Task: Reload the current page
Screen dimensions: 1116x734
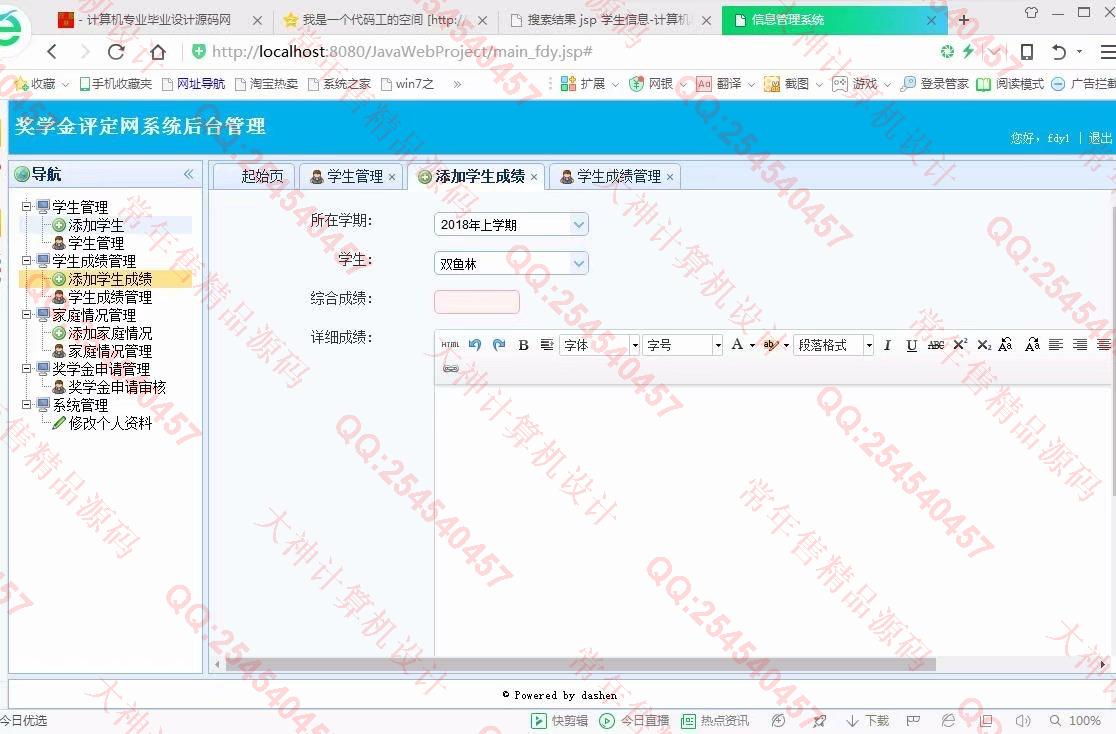Action: pyautogui.click(x=116, y=52)
